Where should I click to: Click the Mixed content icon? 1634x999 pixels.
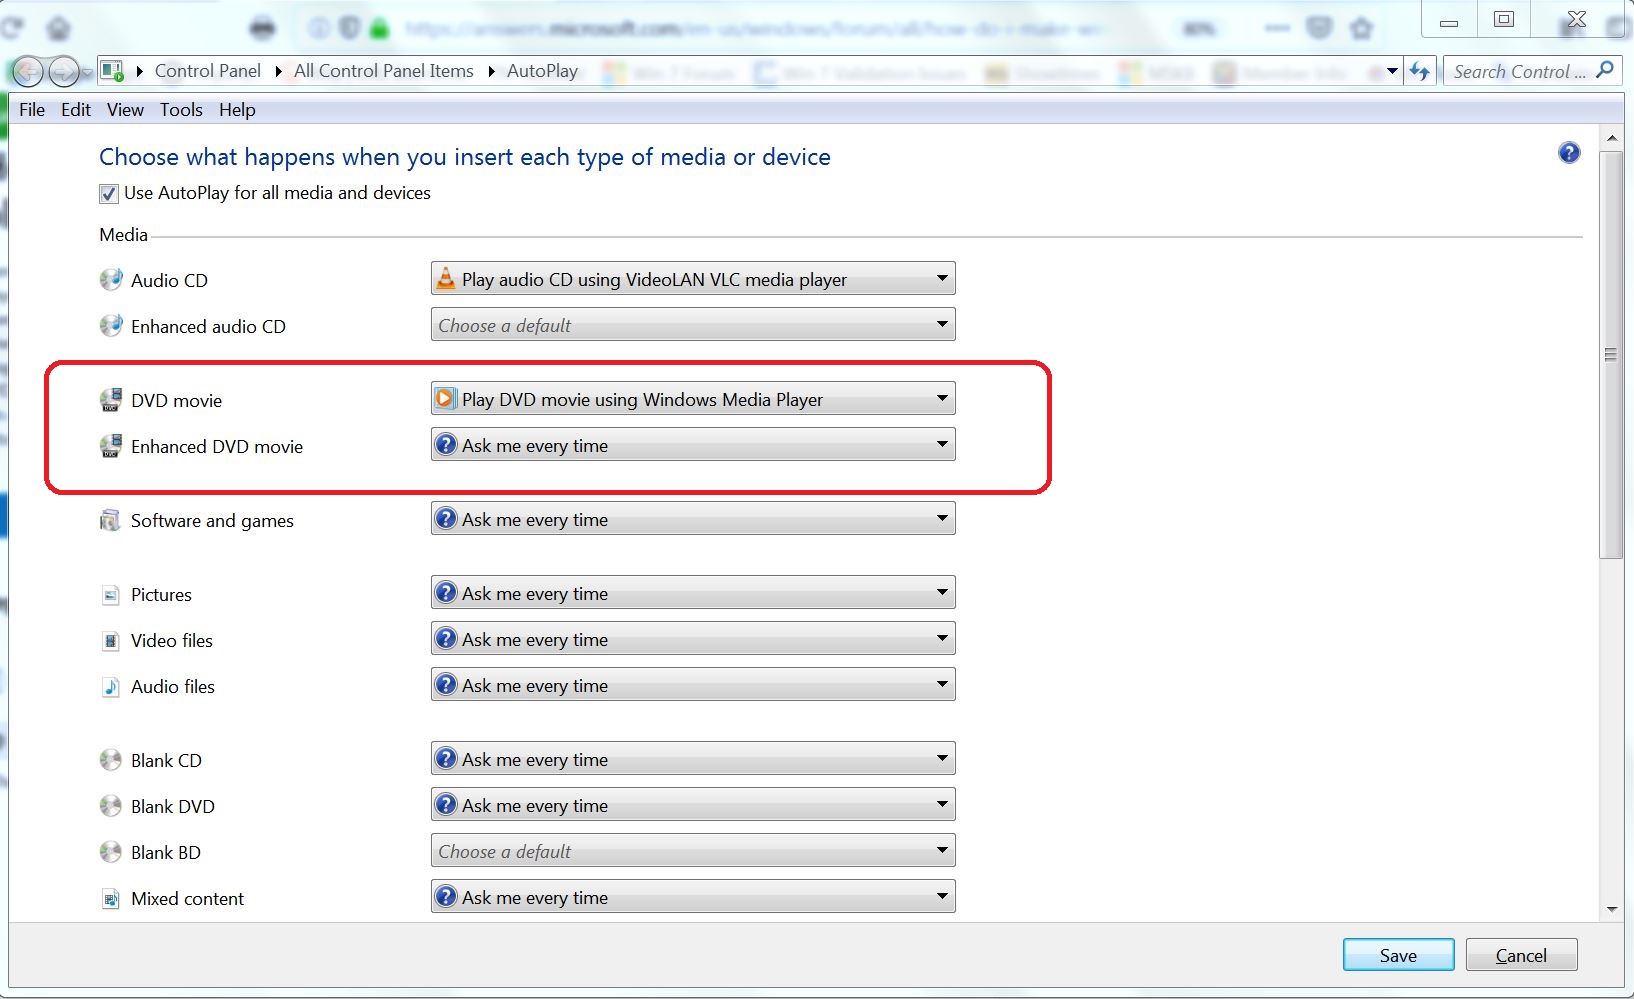(111, 899)
